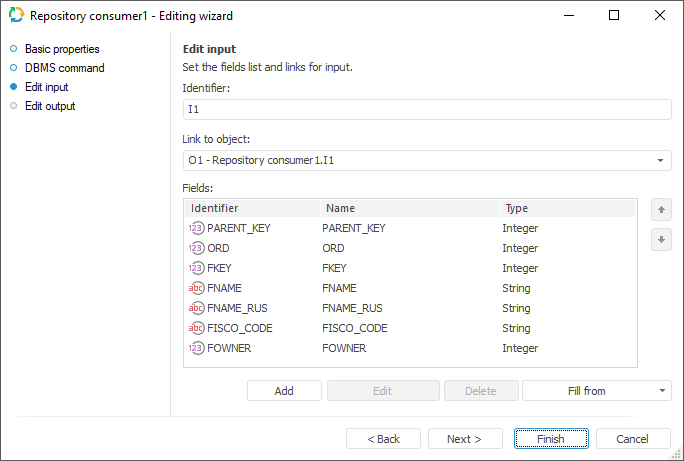Switch to the Edit output step

click(50, 106)
